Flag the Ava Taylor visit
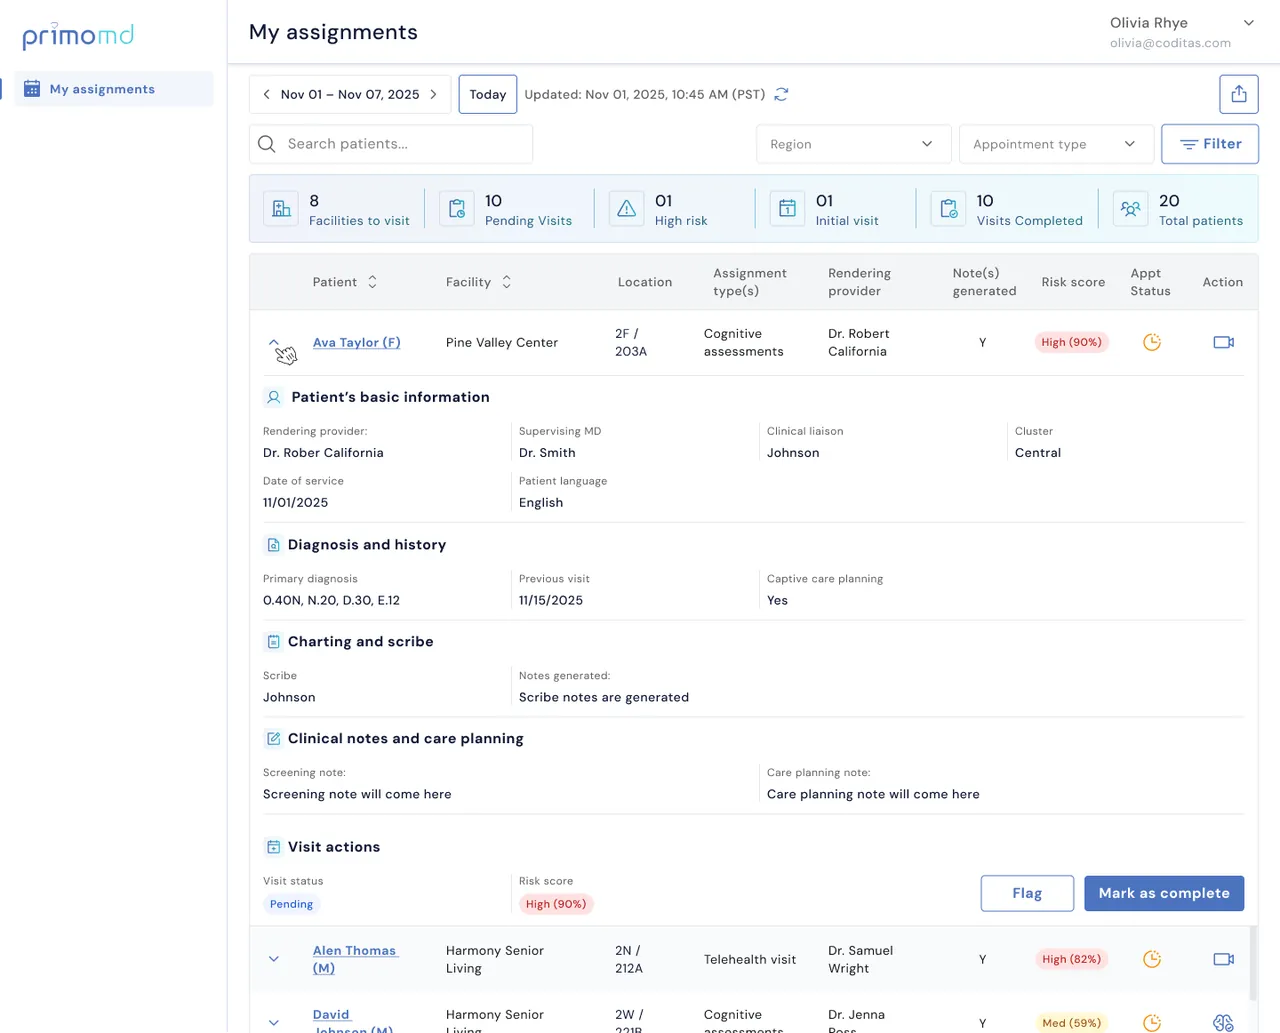 1027,893
